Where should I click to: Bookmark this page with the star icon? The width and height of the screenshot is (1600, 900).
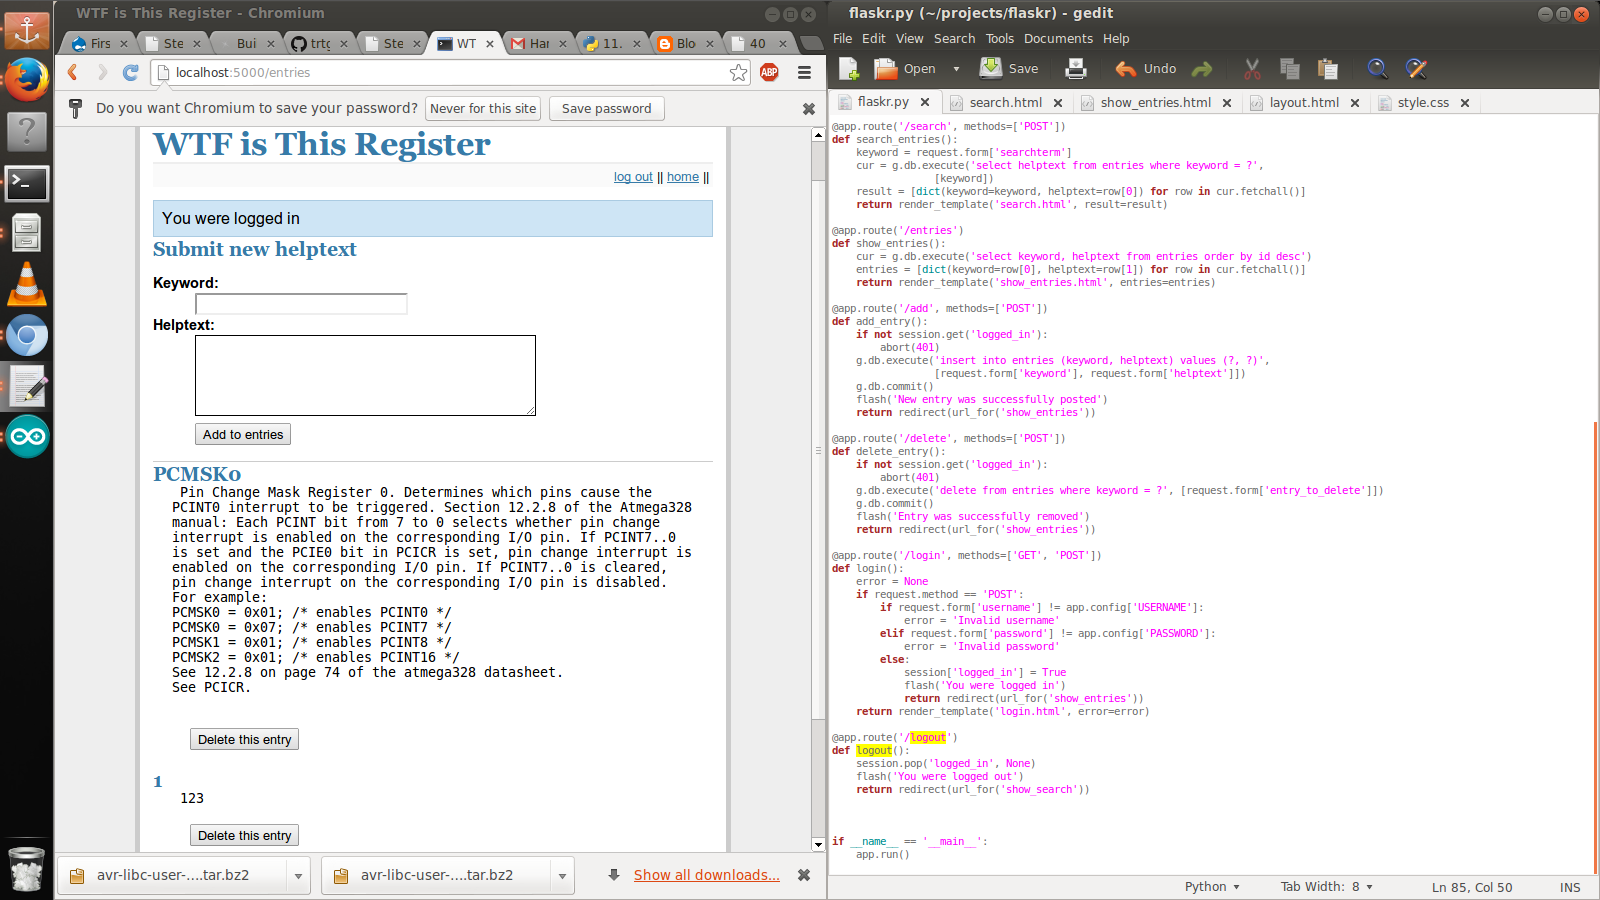tap(738, 72)
